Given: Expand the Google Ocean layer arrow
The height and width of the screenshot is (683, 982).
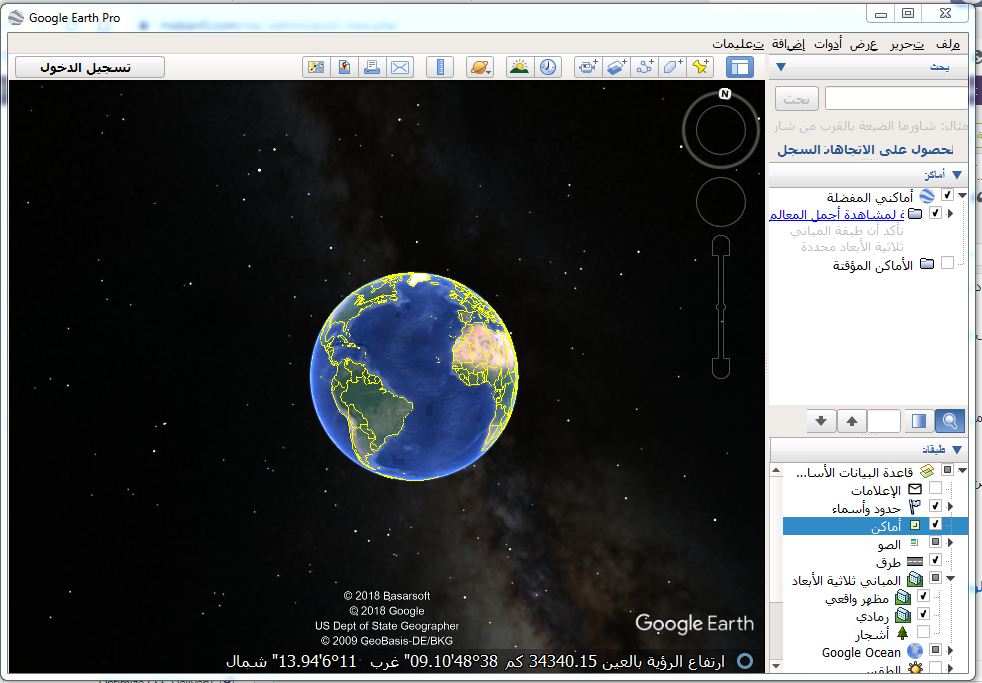Looking at the screenshot, I should (x=950, y=650).
